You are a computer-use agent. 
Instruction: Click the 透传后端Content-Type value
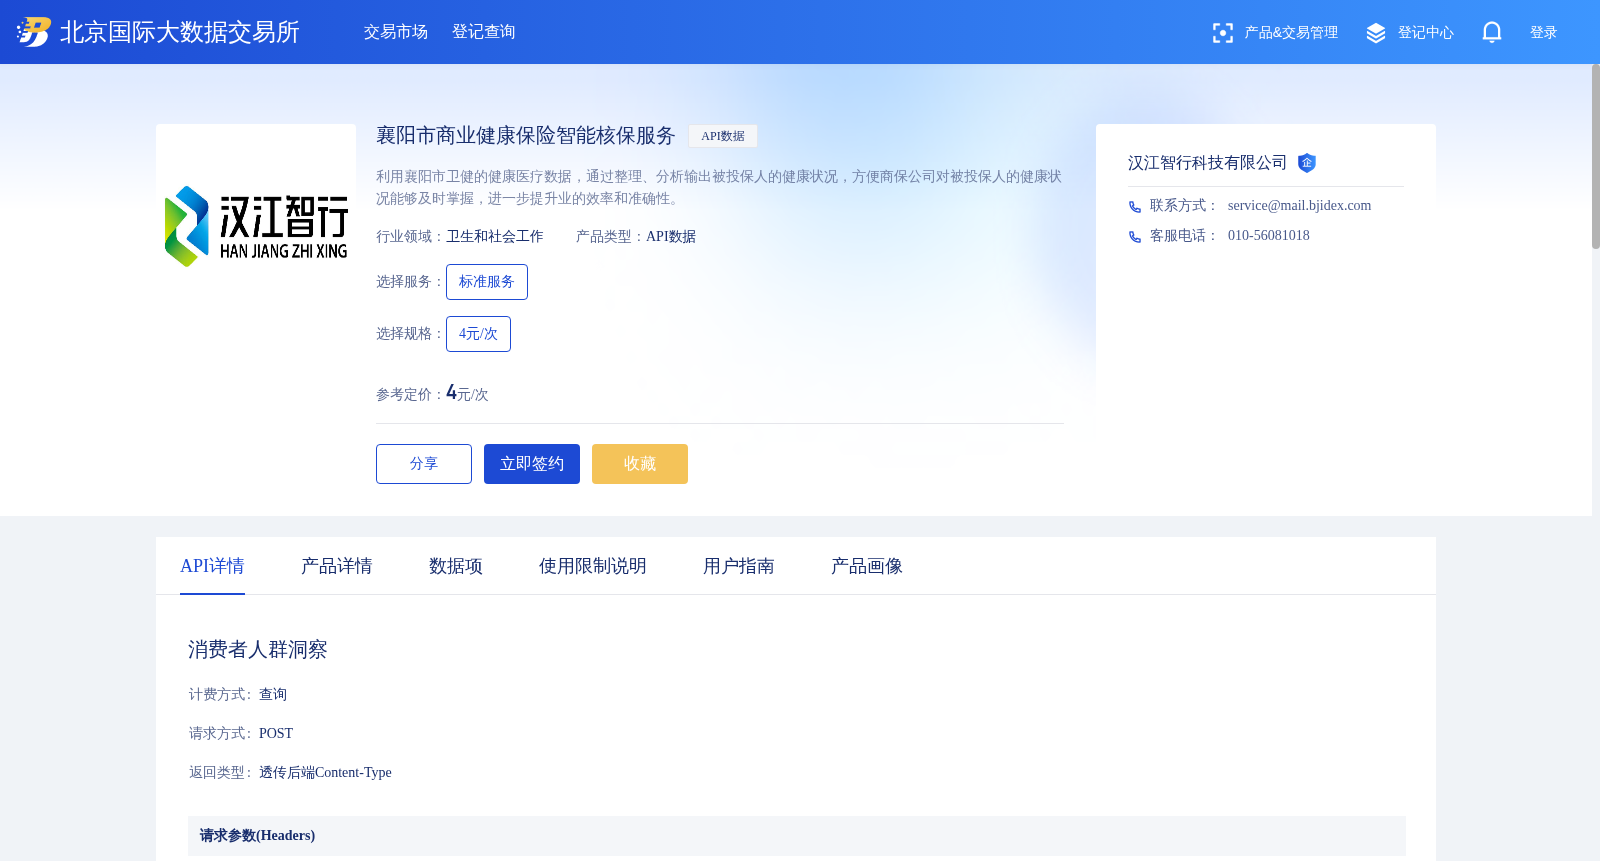click(x=325, y=773)
